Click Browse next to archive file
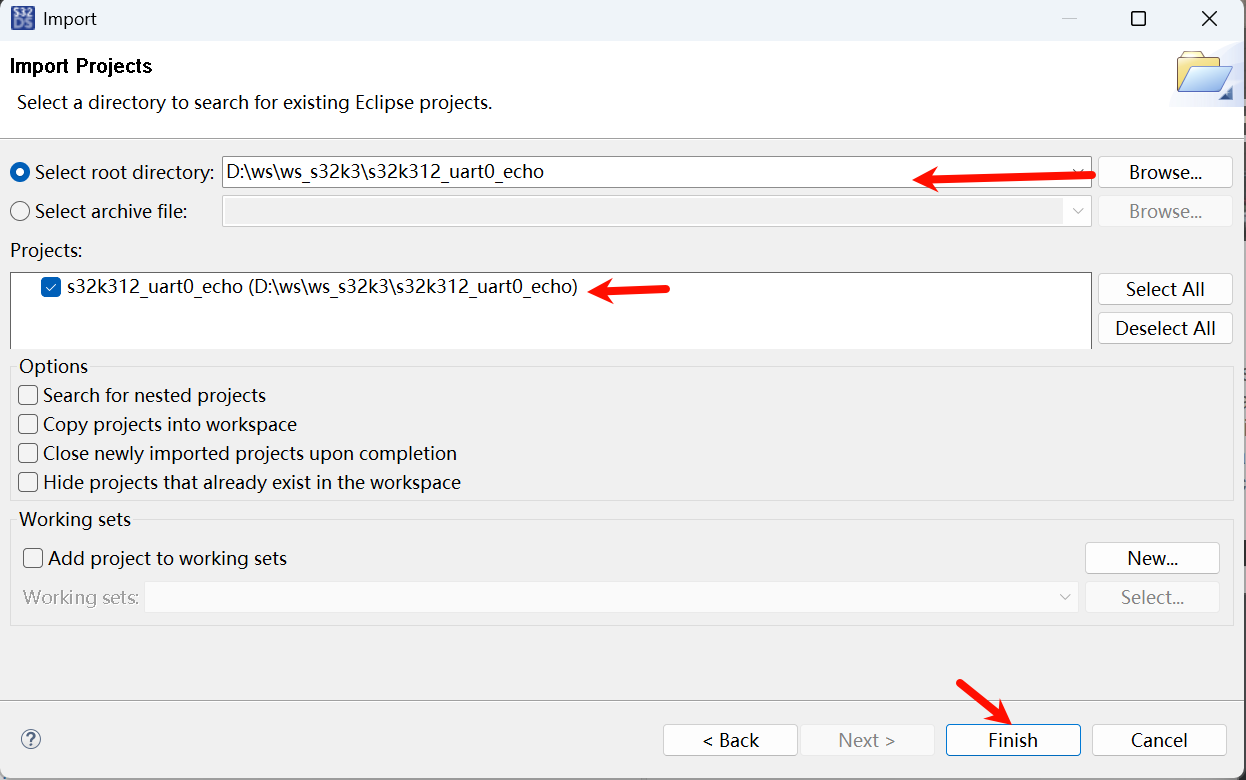 point(1165,211)
